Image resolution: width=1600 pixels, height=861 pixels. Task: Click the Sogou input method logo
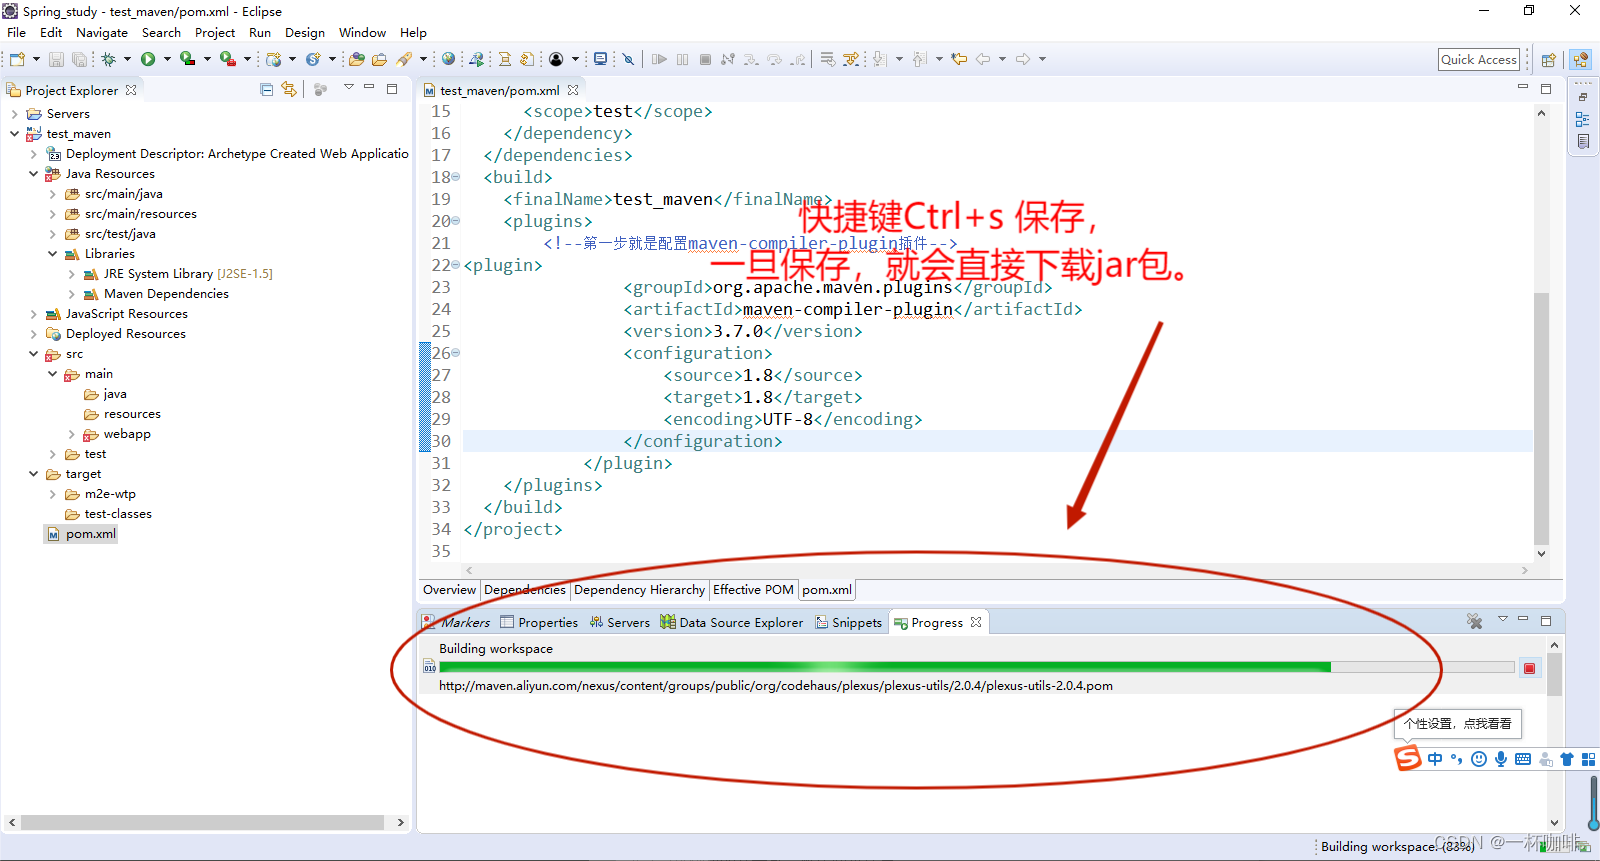coord(1408,758)
